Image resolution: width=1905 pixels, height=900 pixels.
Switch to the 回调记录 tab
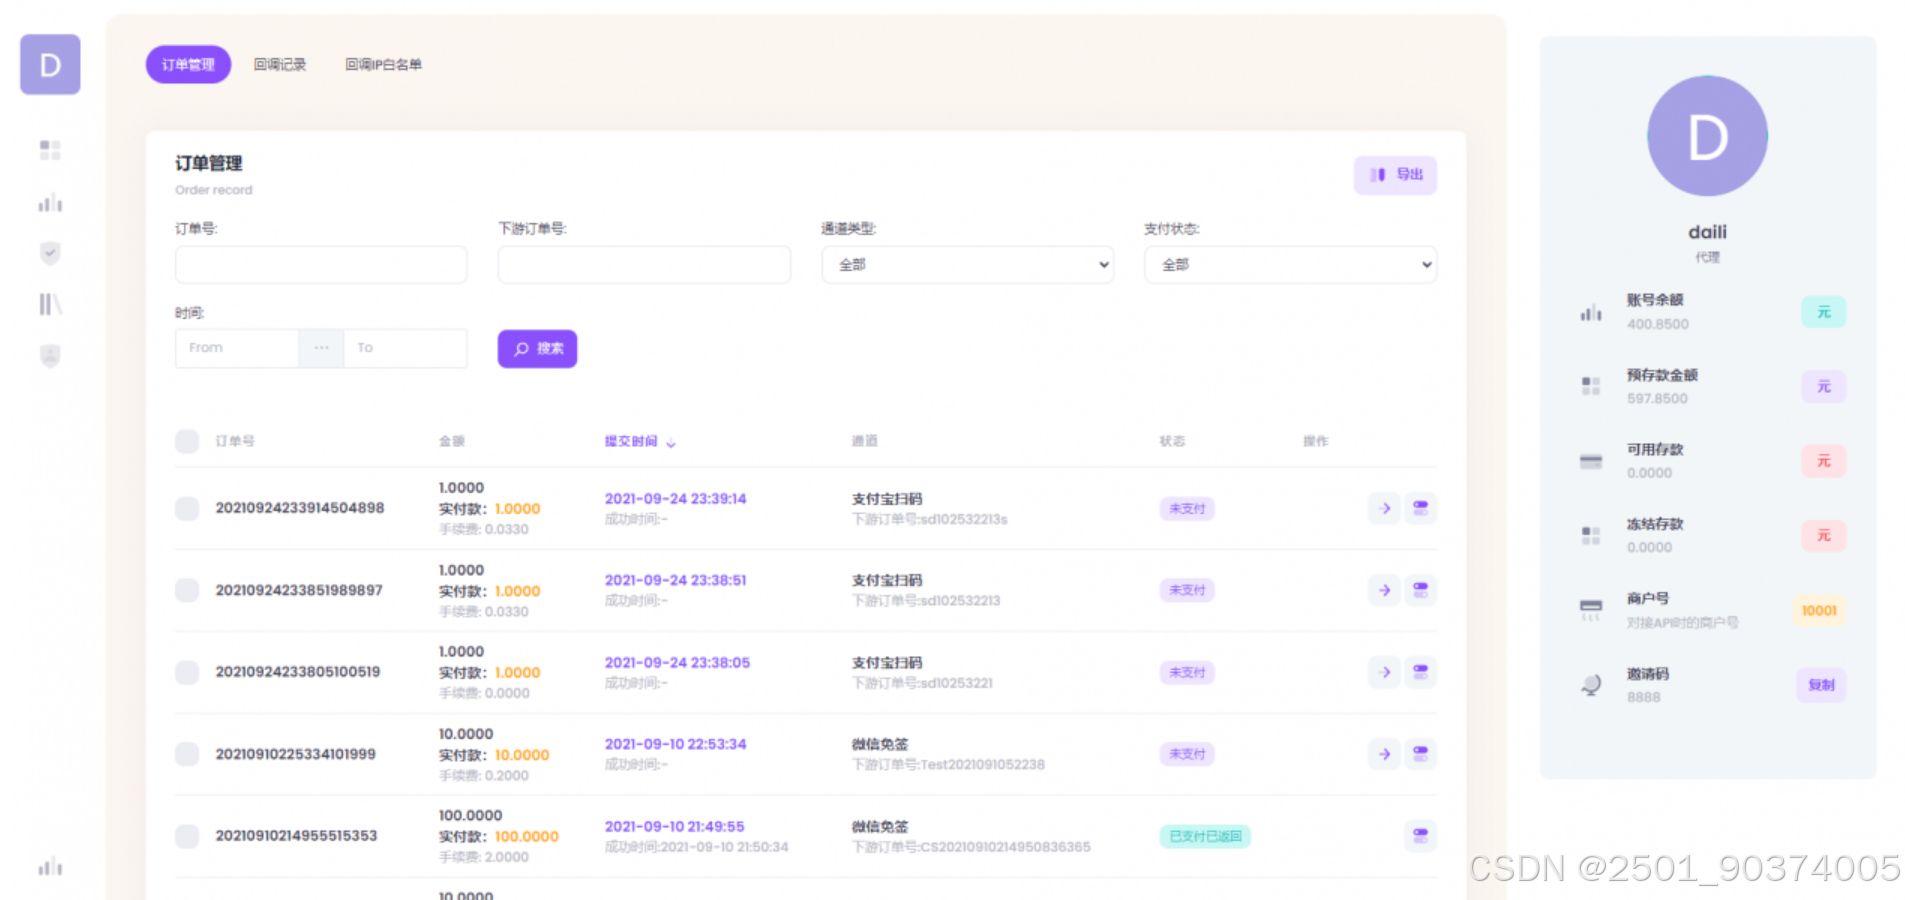tap(282, 64)
